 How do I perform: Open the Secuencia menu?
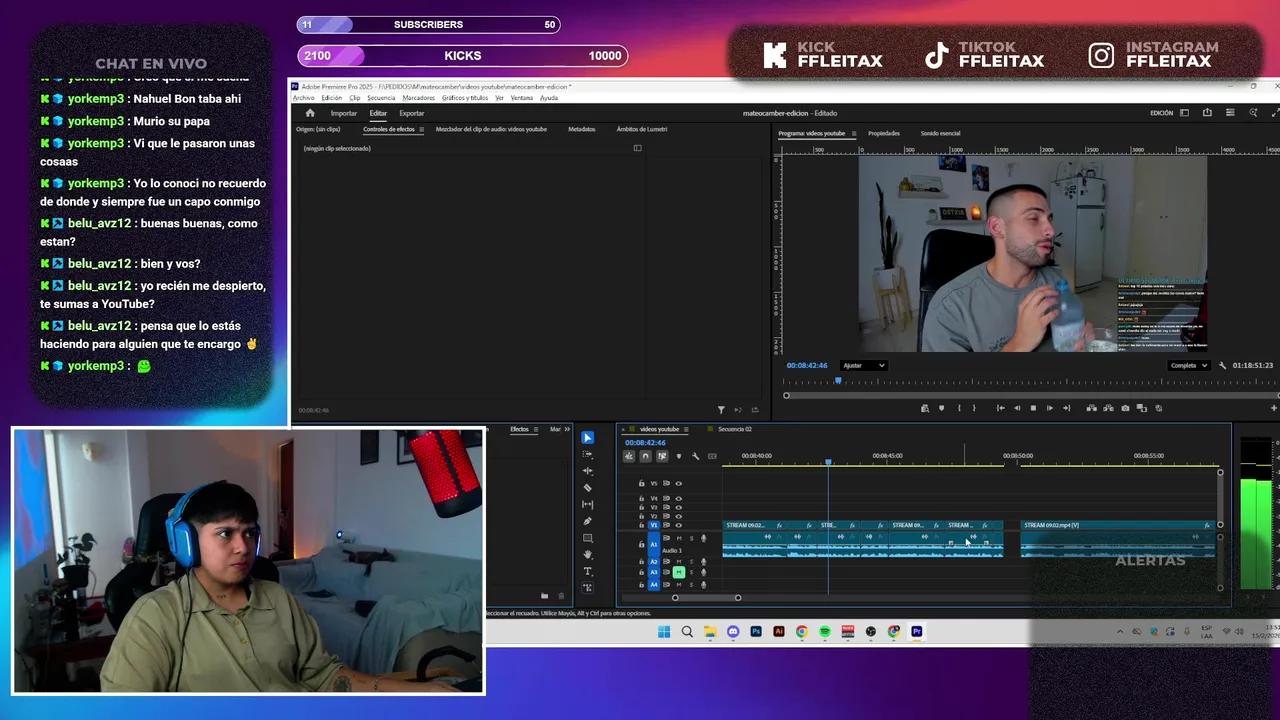381,98
